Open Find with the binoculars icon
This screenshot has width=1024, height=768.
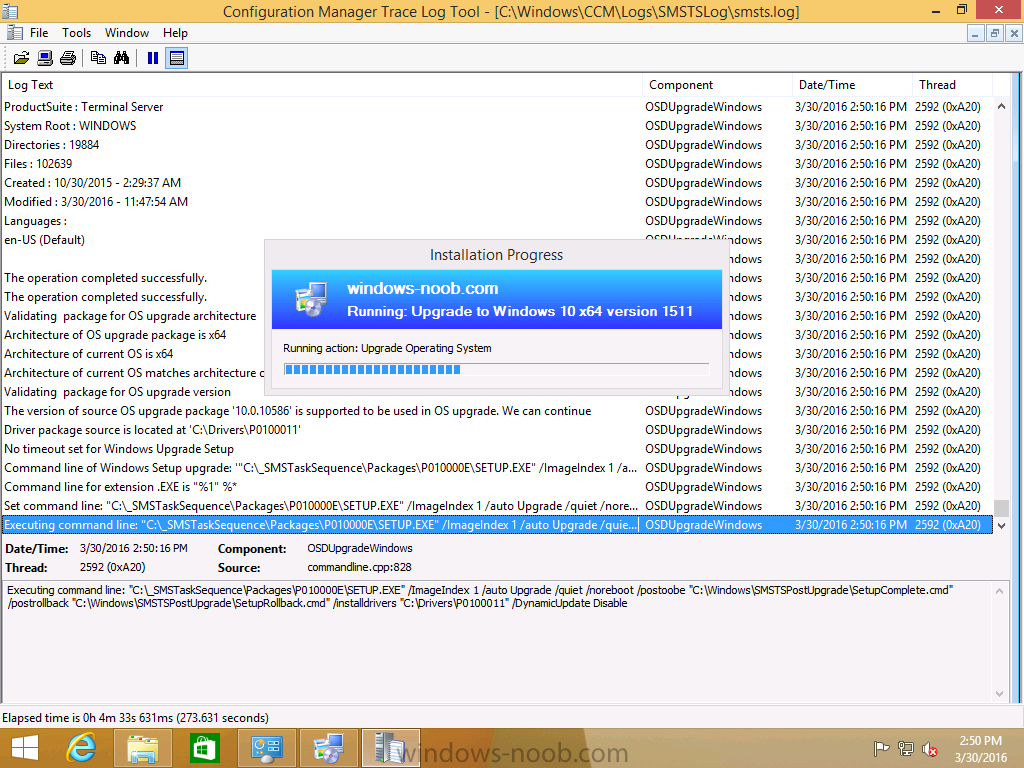(121, 58)
